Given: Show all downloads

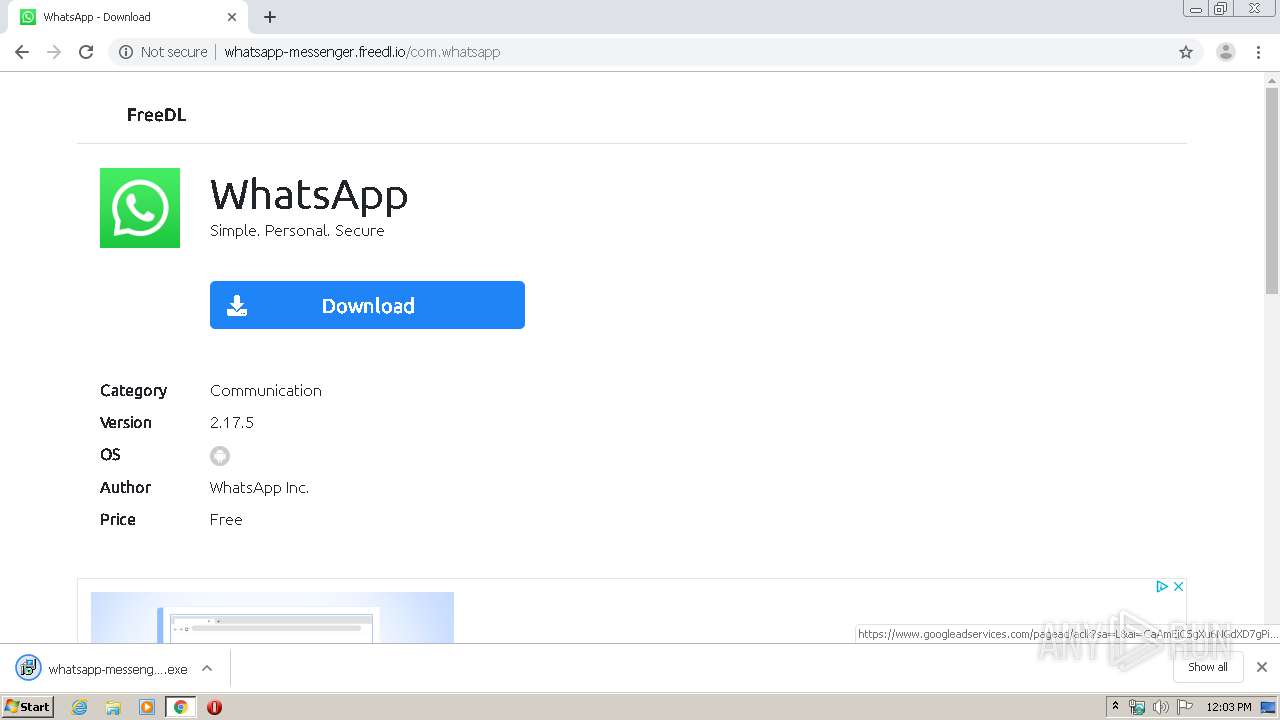Looking at the screenshot, I should tap(1207, 667).
